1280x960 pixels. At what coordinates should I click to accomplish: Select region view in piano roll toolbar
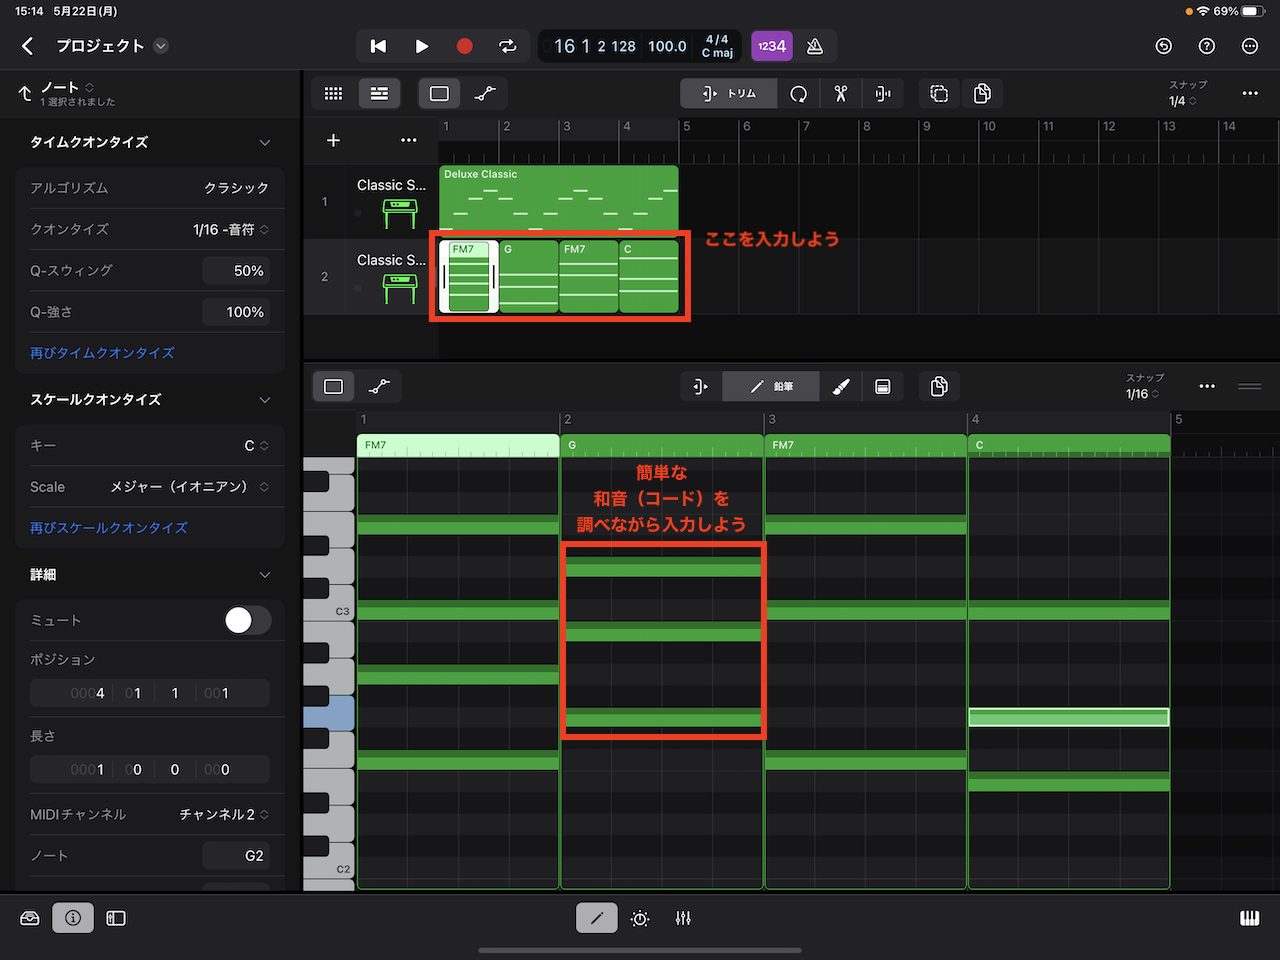[x=334, y=386]
